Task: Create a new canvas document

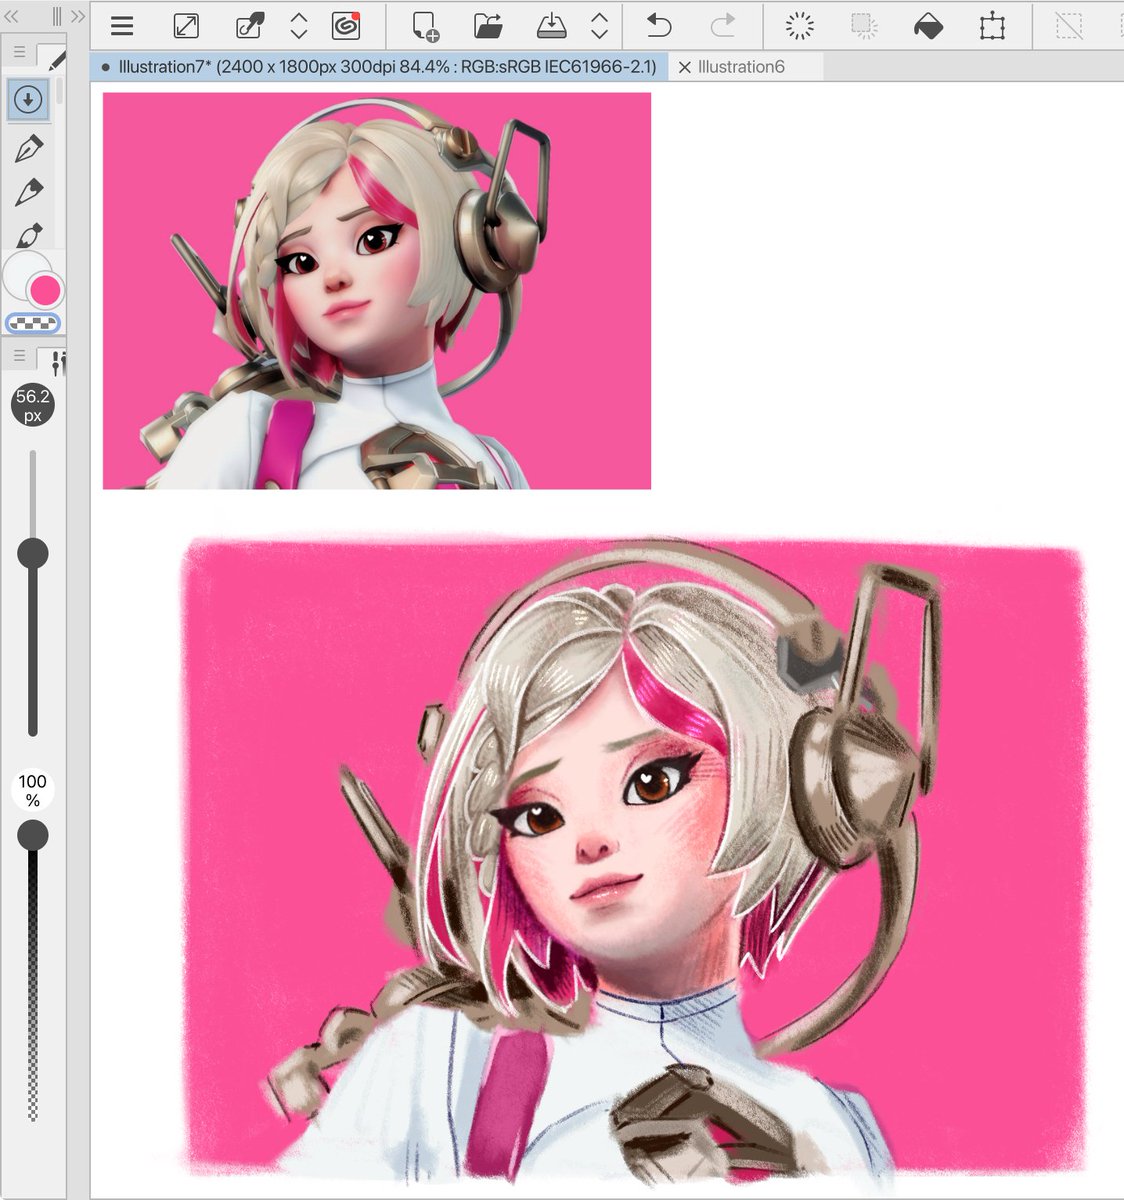Action: (x=425, y=26)
